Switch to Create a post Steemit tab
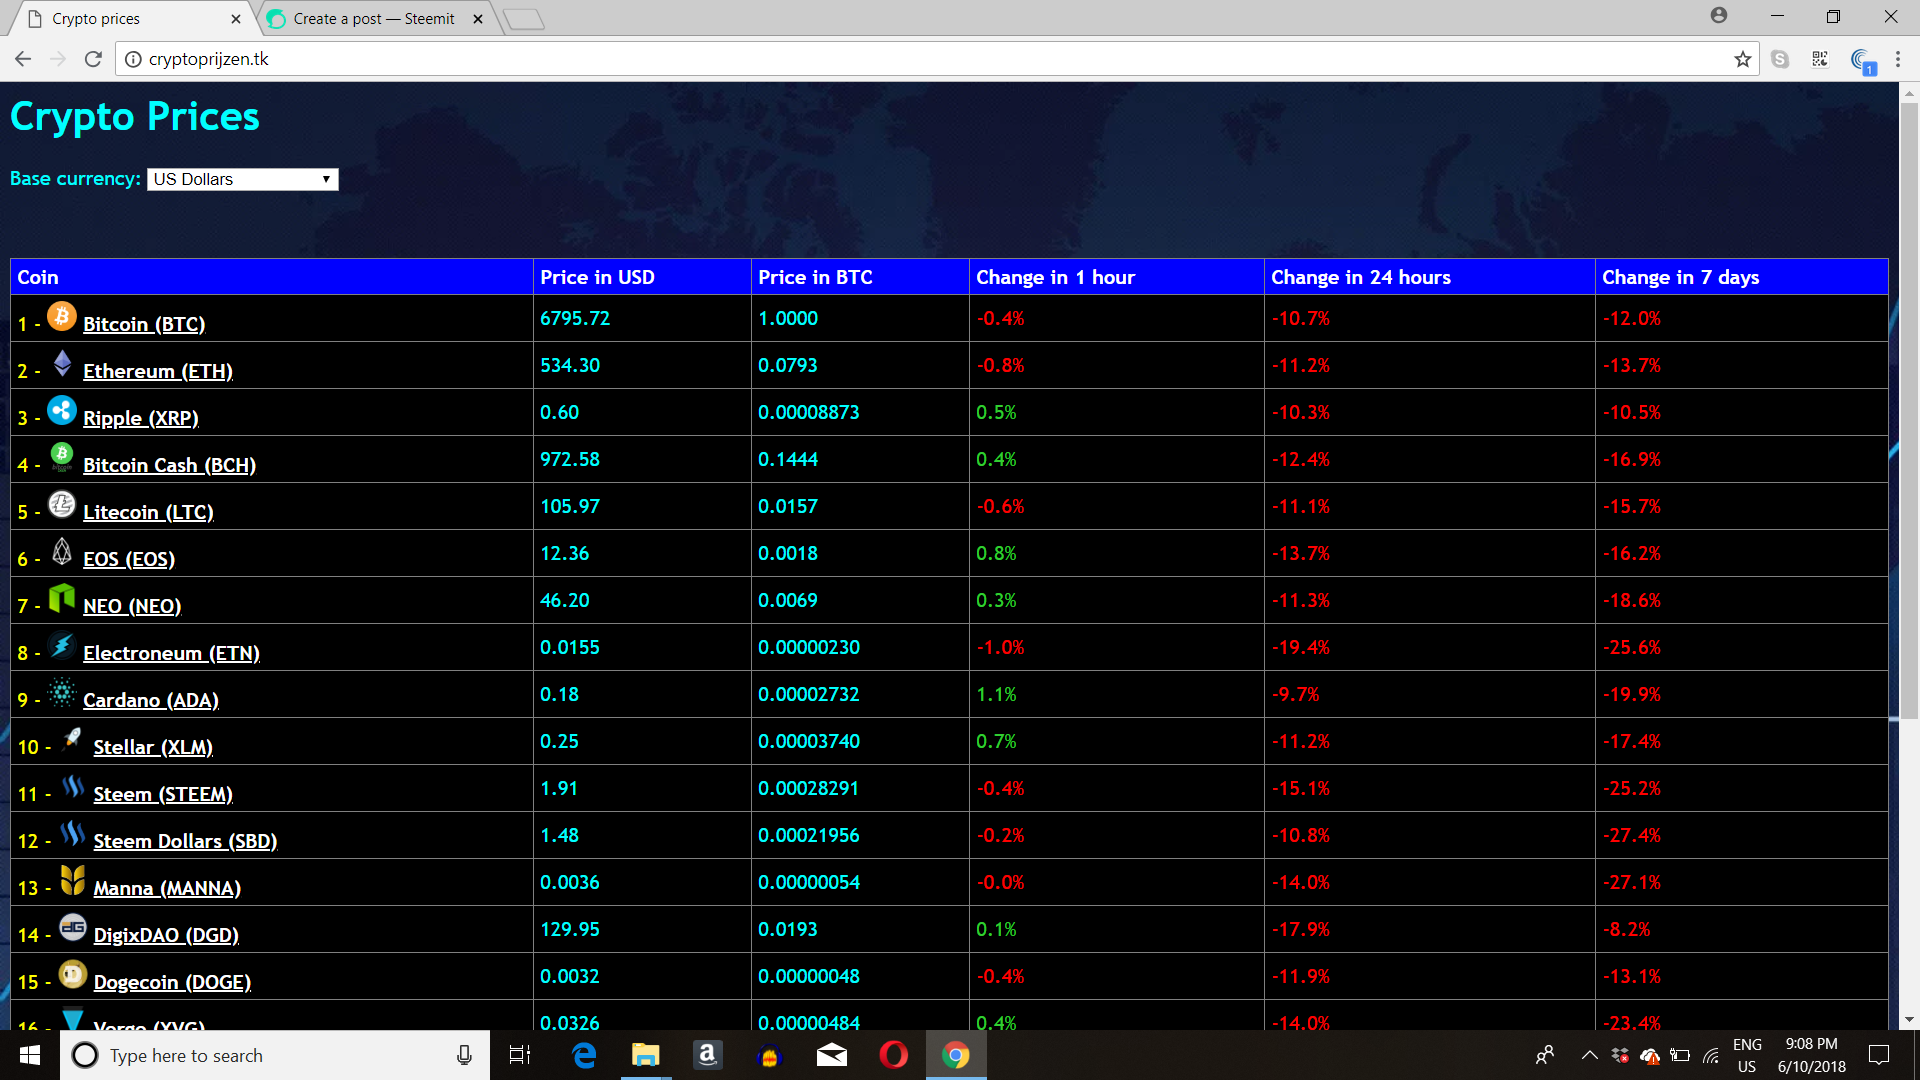 coord(374,19)
